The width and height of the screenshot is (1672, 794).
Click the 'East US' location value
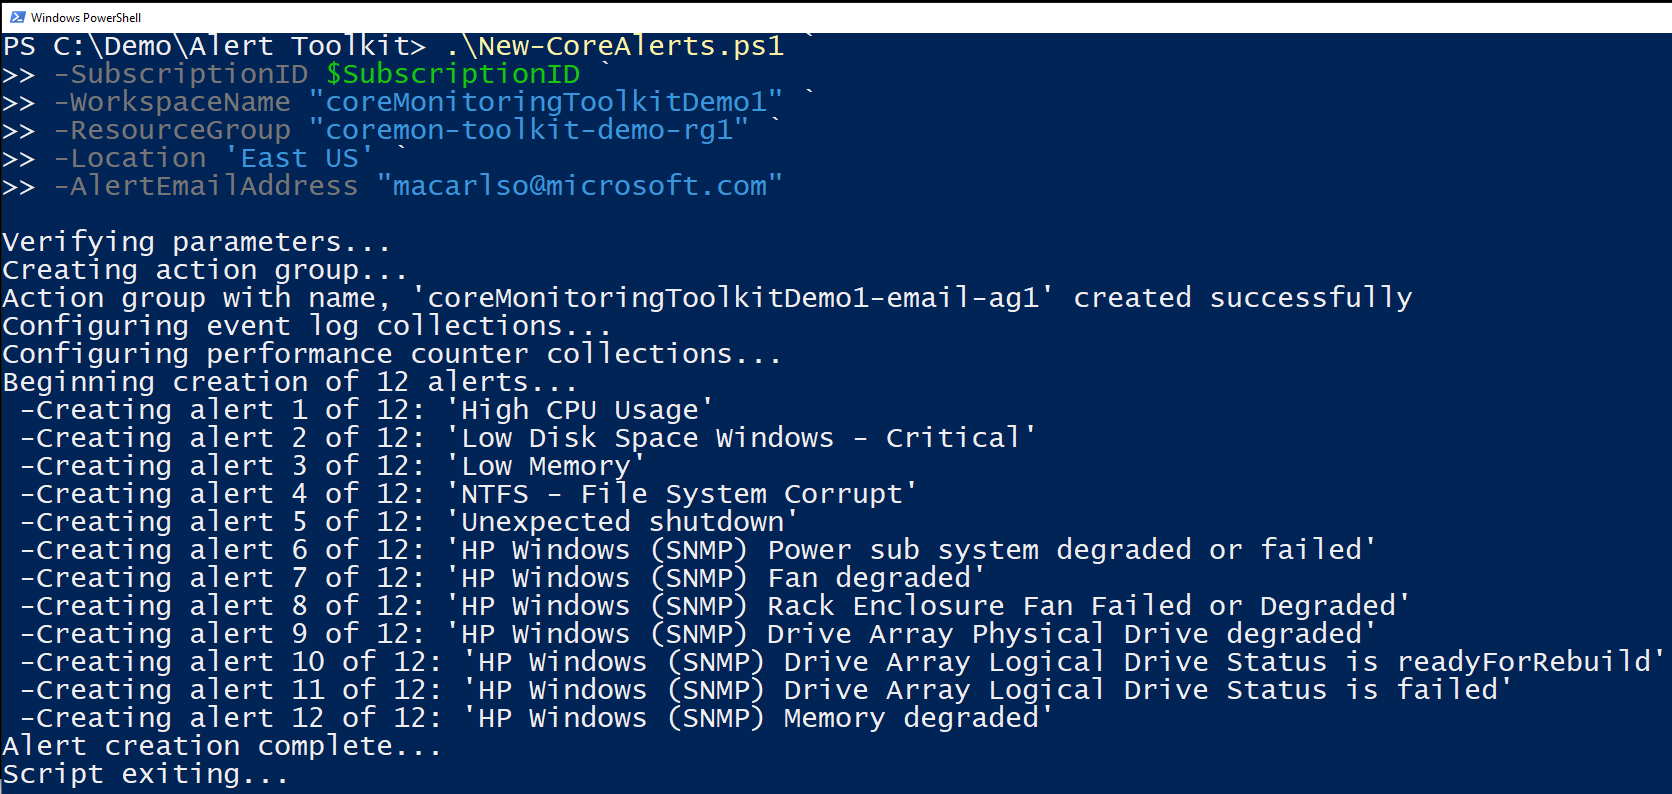tap(299, 158)
